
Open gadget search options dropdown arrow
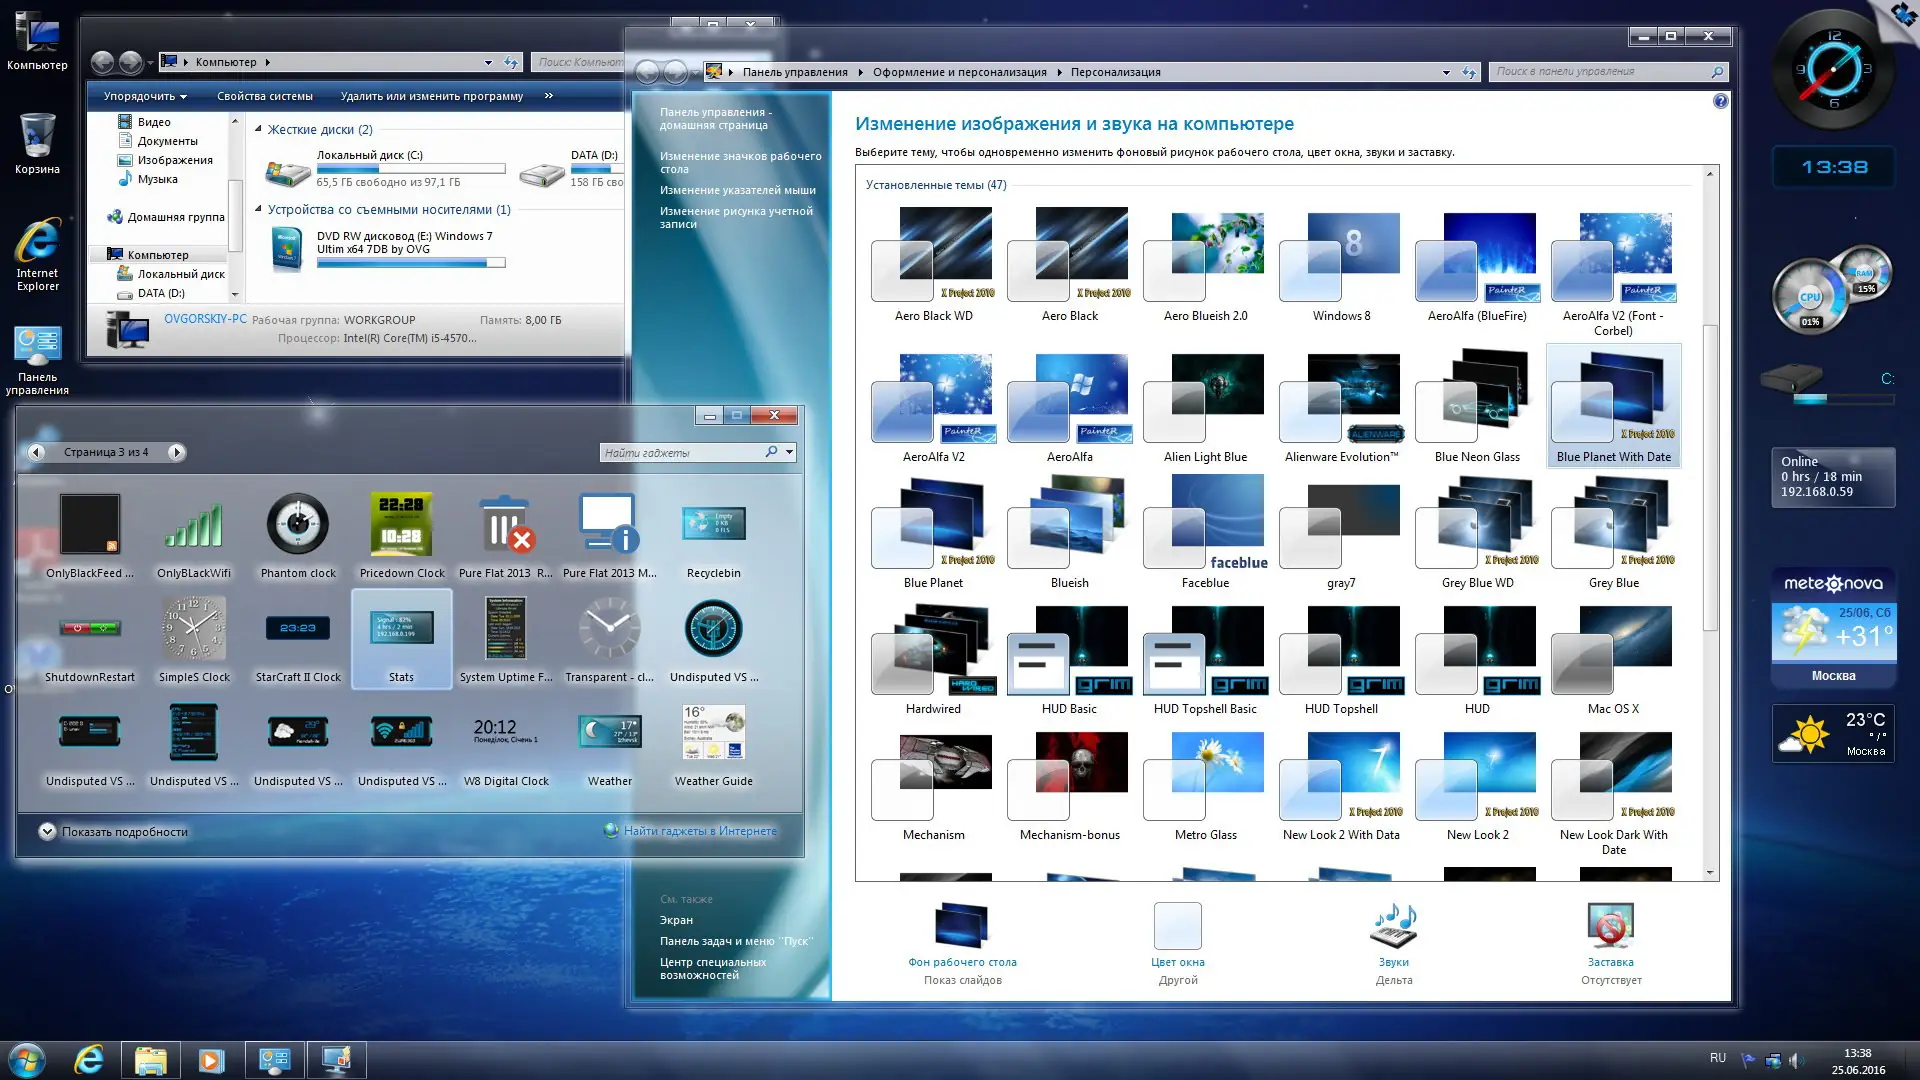tap(790, 452)
